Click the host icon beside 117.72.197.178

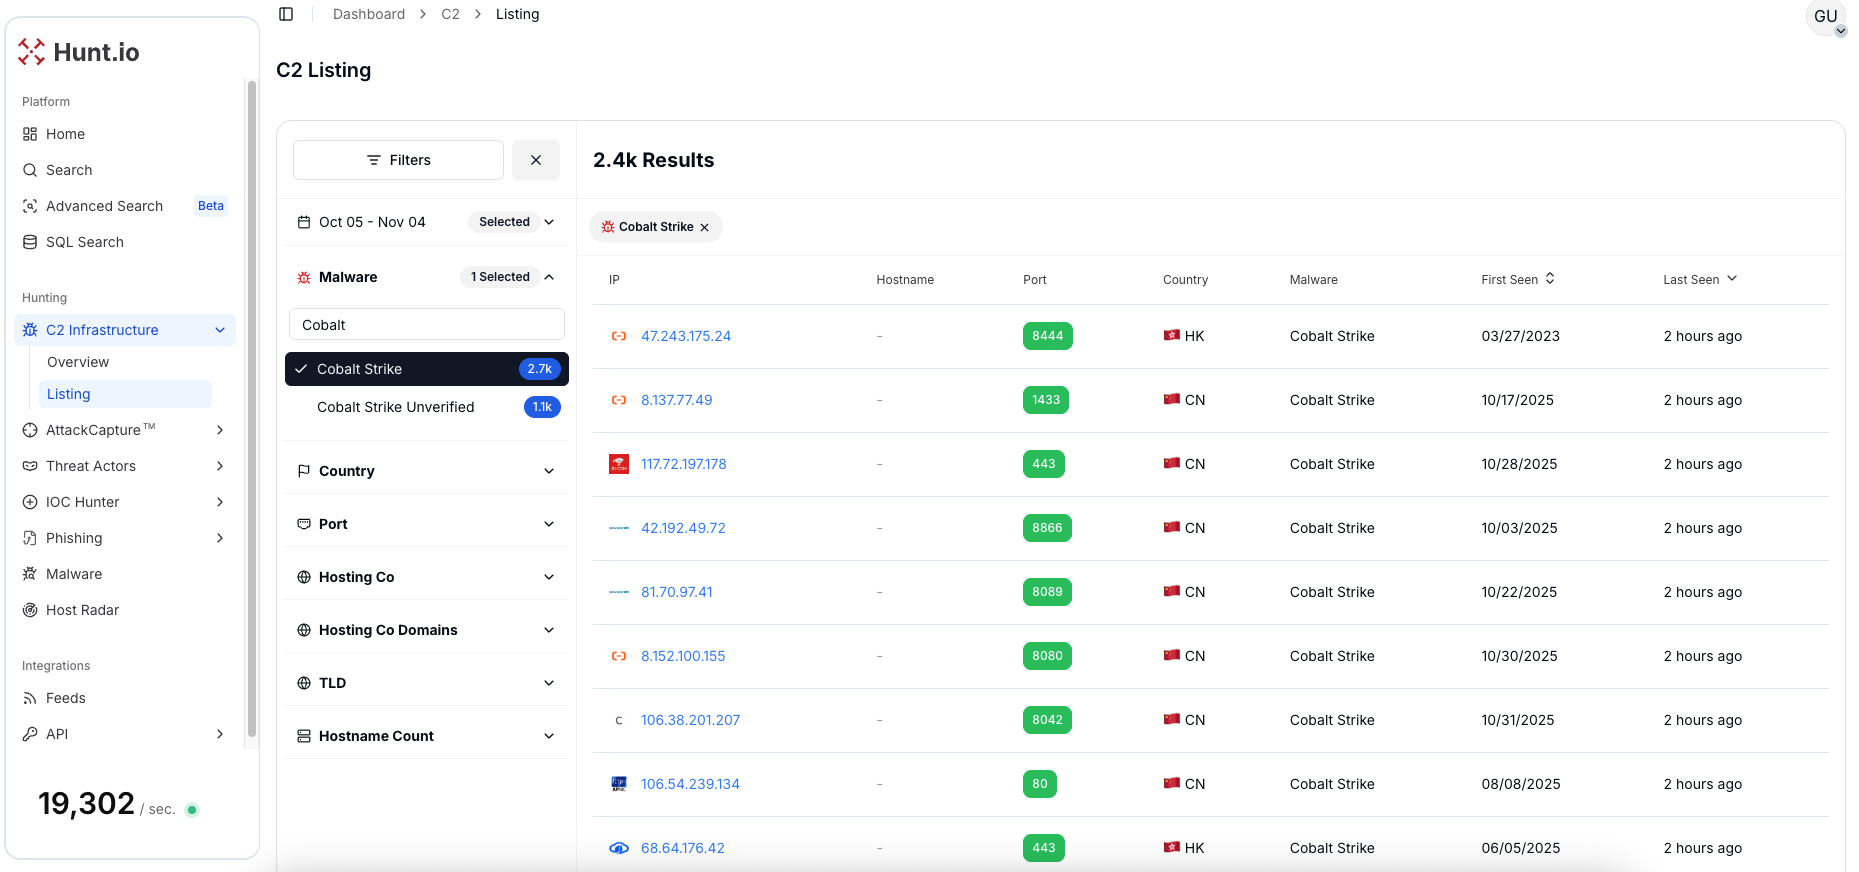(x=619, y=464)
